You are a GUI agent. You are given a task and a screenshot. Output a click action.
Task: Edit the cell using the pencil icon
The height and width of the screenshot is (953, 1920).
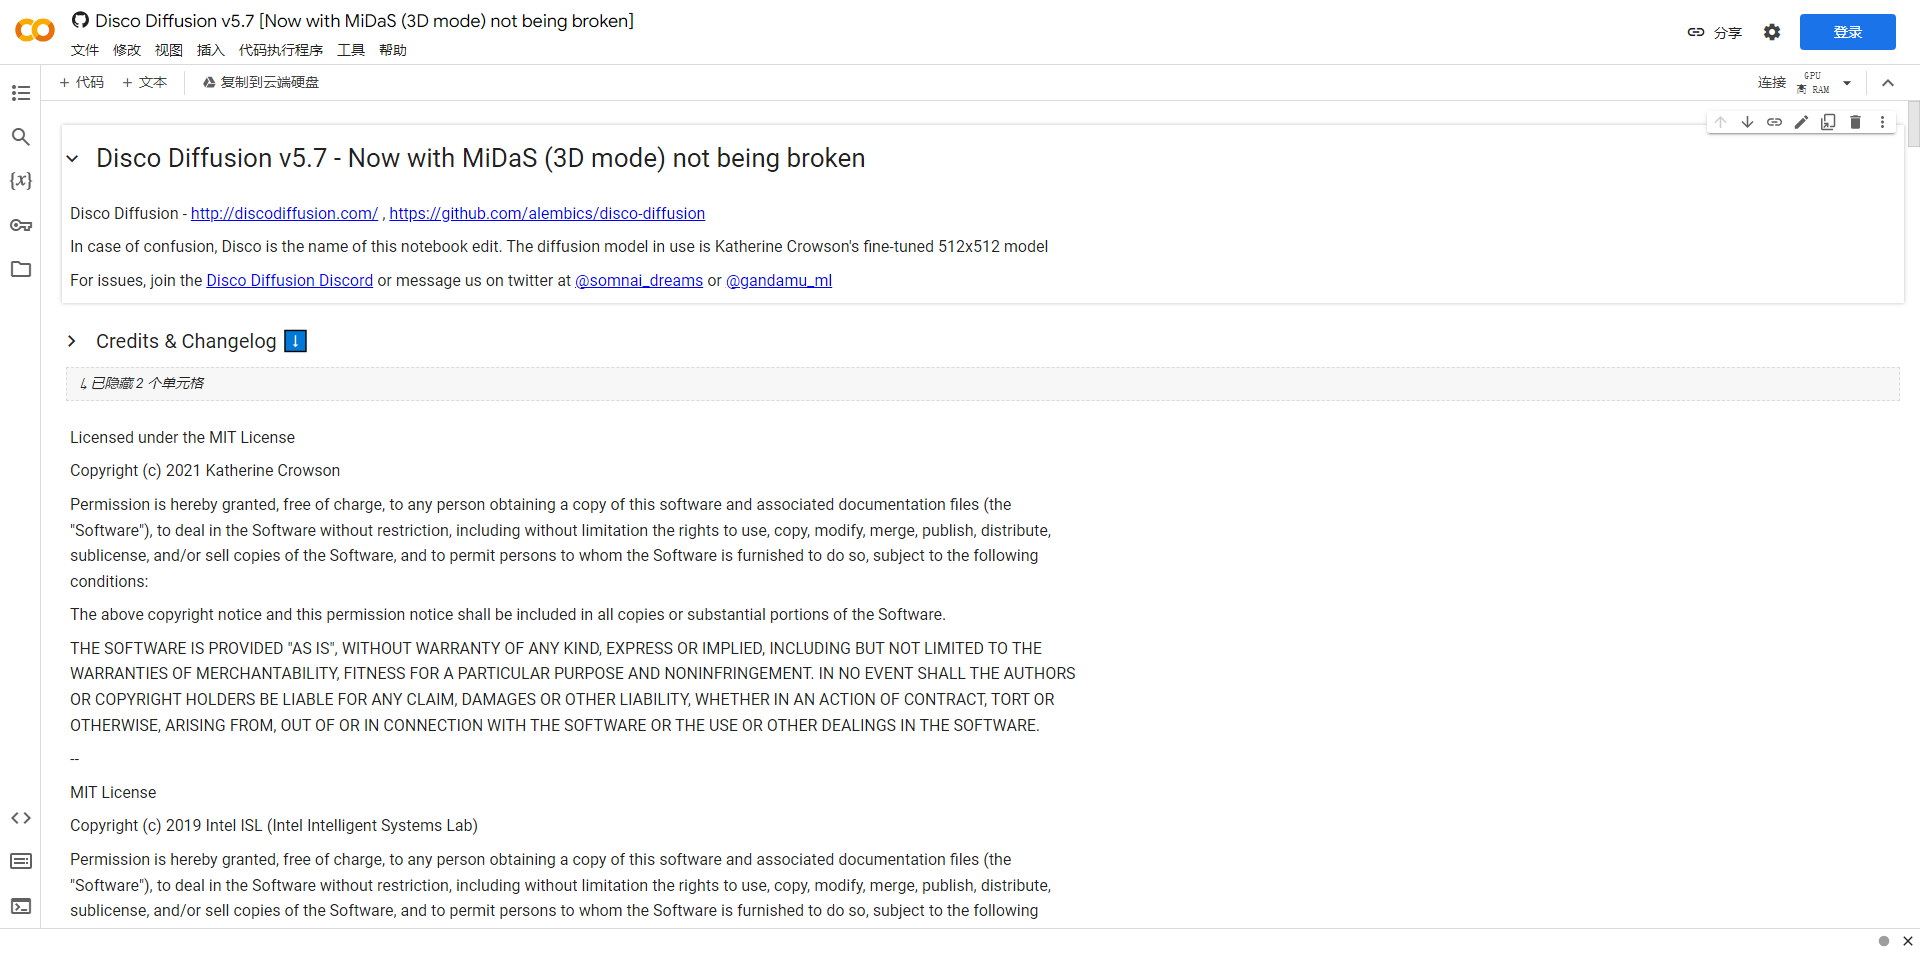[x=1801, y=122]
